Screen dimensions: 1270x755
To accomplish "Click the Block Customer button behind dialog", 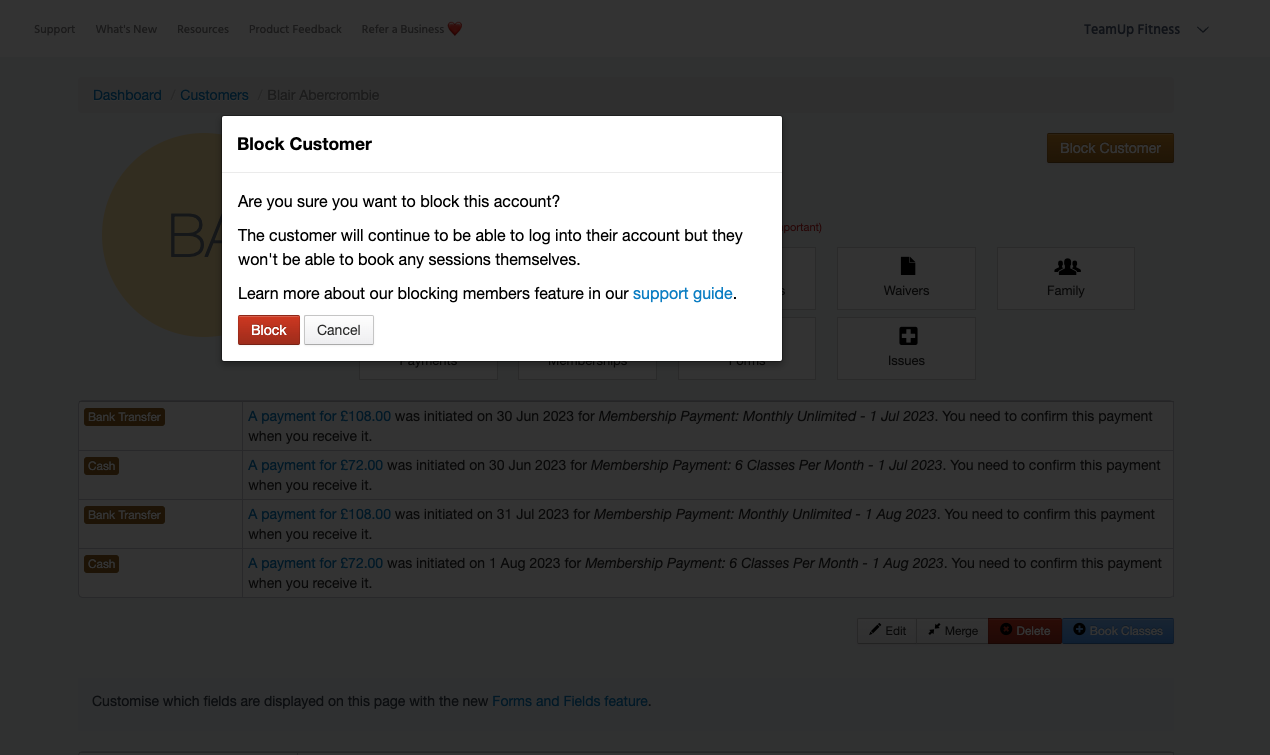I will [1110, 148].
